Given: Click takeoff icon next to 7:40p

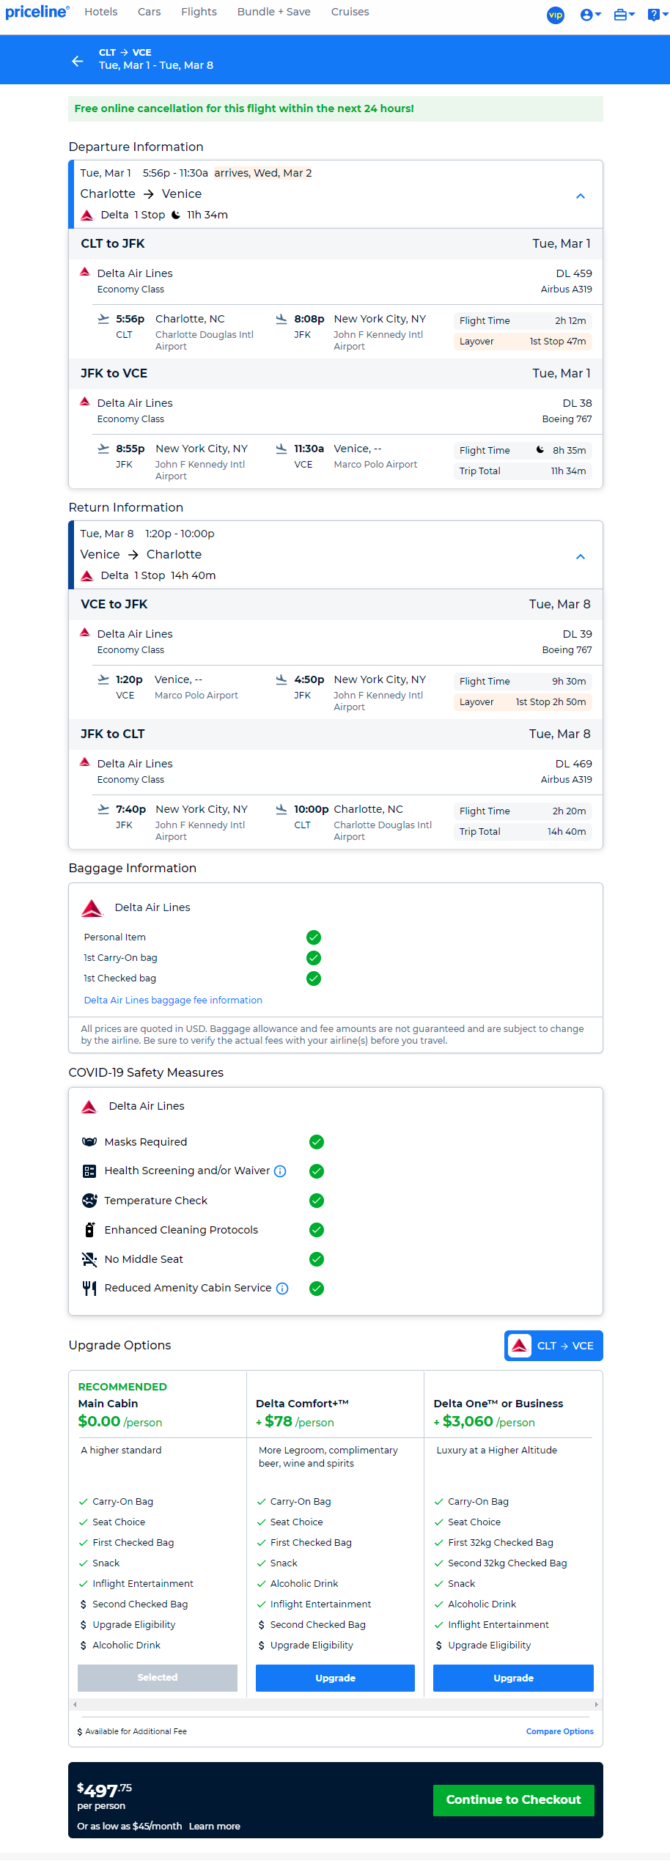Looking at the screenshot, I should tap(103, 810).
